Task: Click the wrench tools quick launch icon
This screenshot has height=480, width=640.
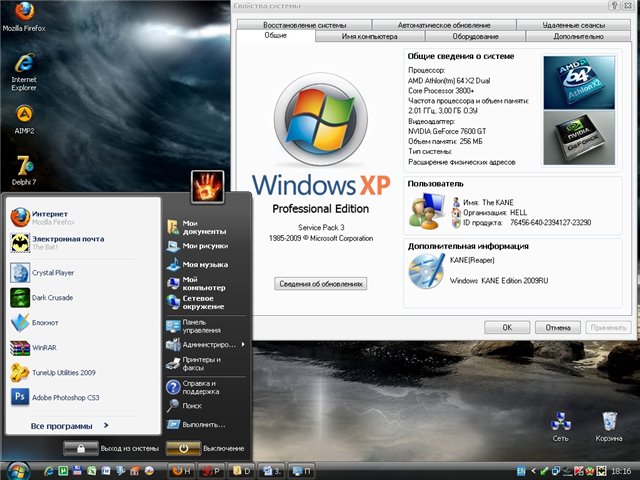Action: (x=120, y=471)
